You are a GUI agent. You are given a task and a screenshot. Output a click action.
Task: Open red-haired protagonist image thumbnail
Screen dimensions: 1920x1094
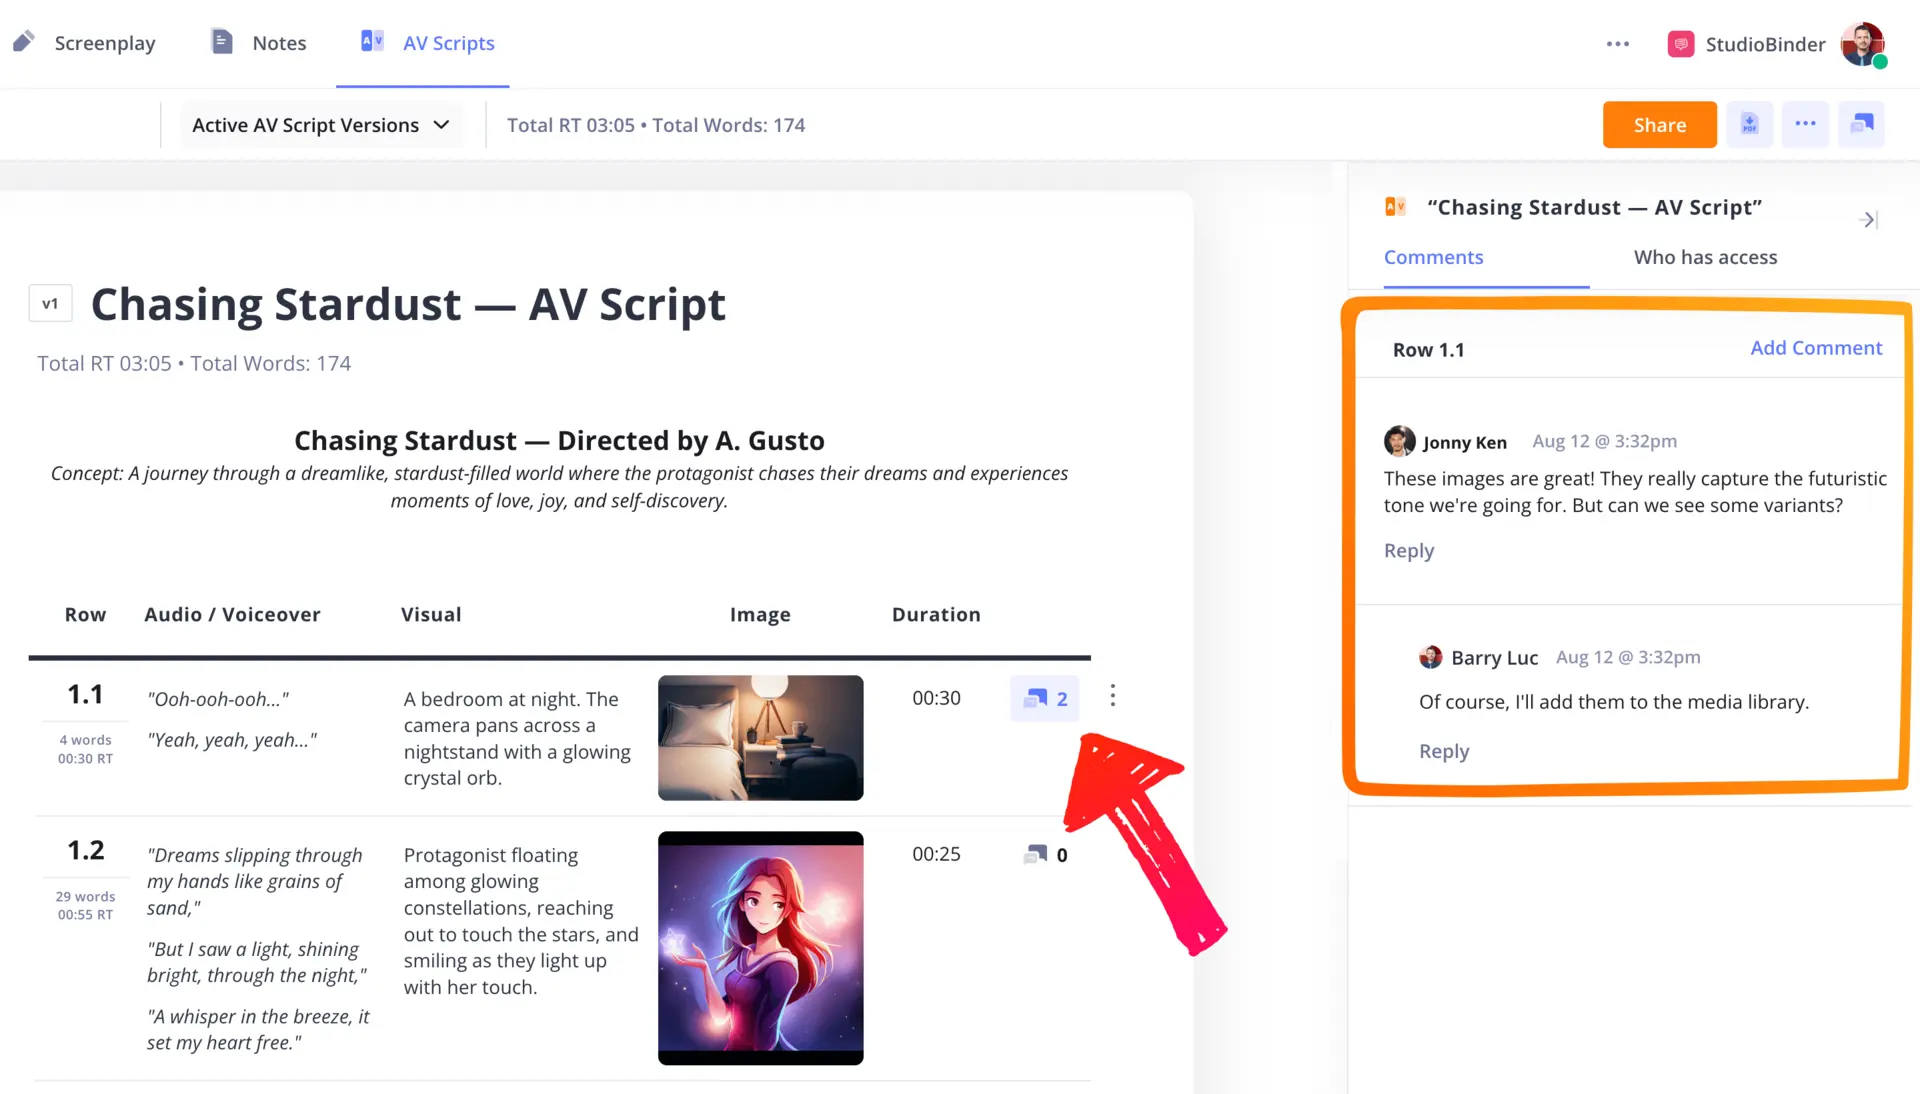pos(761,948)
